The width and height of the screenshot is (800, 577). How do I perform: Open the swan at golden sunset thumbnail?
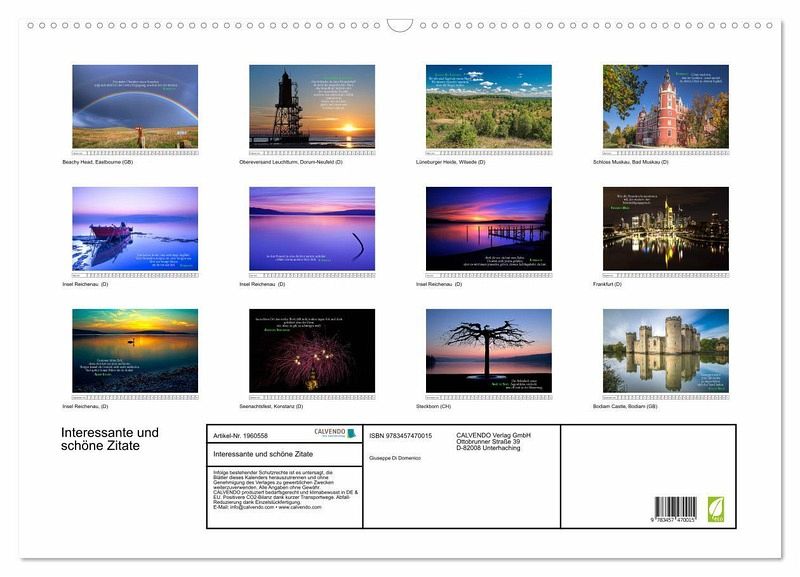[135, 350]
